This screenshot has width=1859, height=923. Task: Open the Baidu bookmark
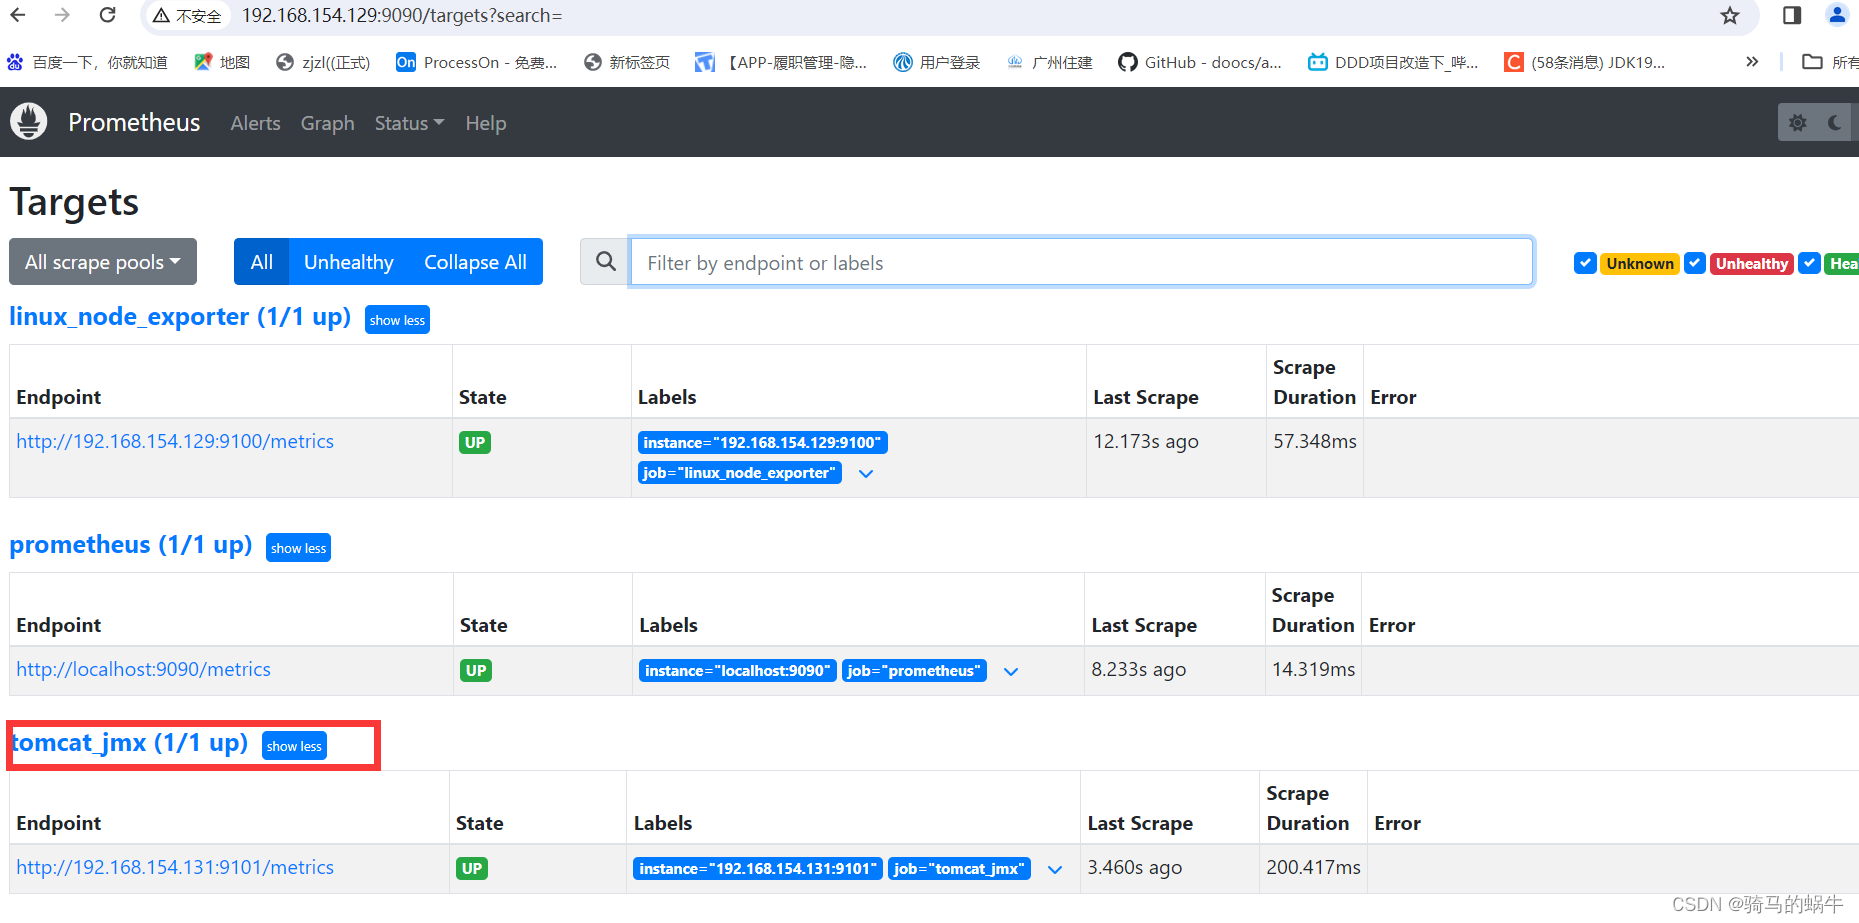point(87,62)
